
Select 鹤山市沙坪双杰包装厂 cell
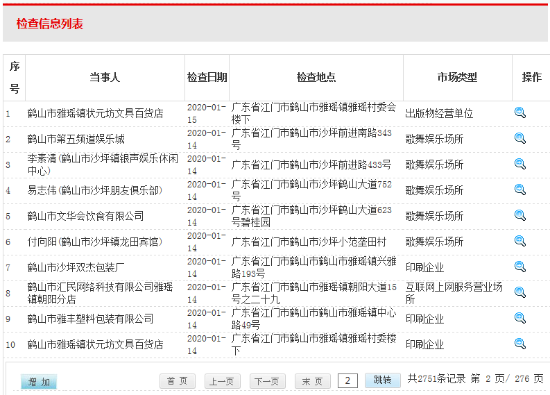coord(76,268)
